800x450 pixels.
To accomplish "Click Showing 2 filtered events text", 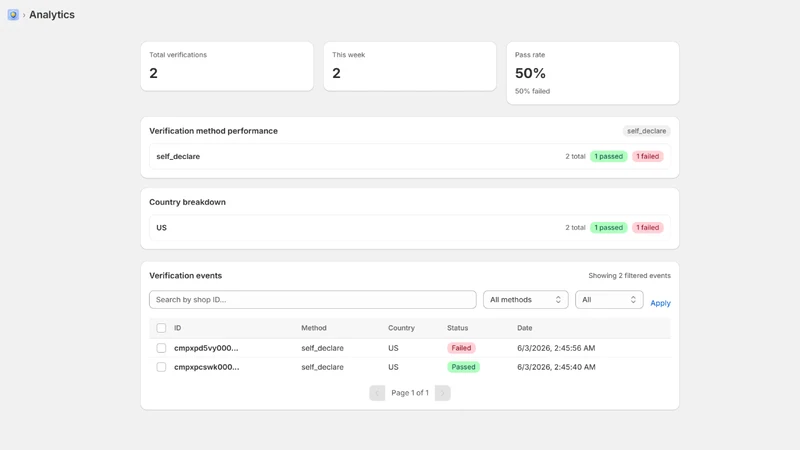I will pyautogui.click(x=630, y=276).
